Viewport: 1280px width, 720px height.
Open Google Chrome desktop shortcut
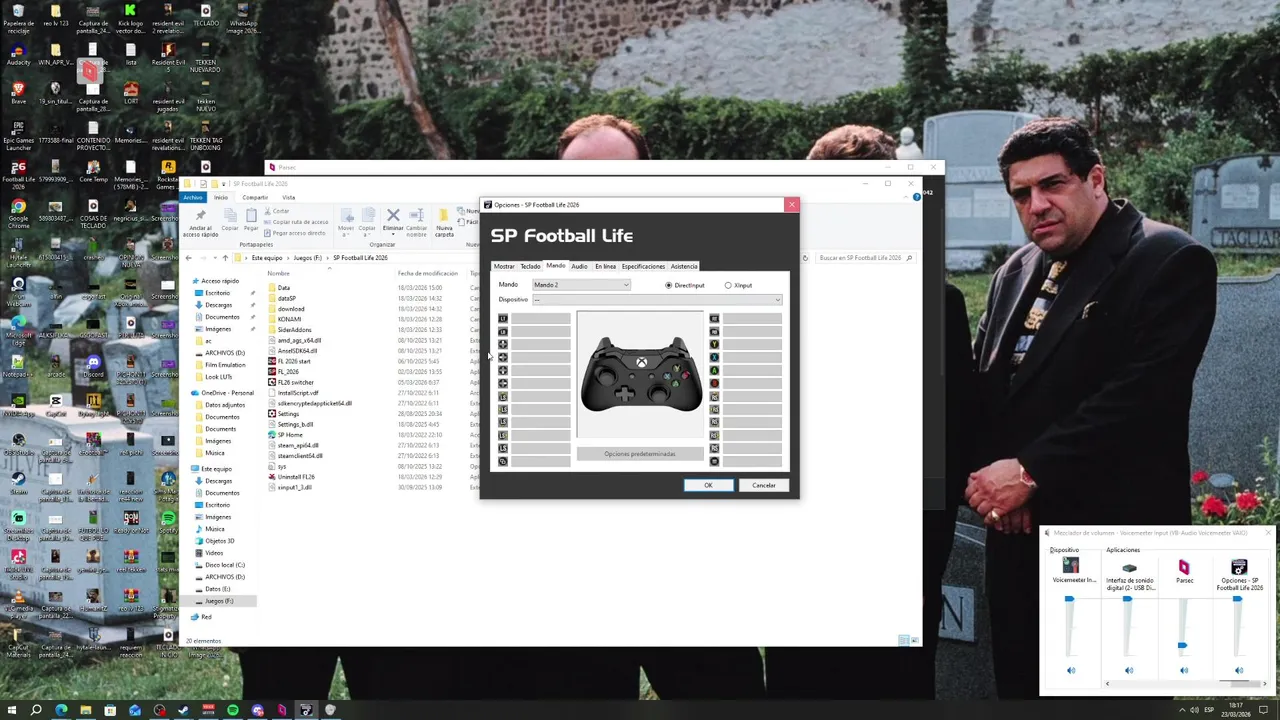(x=18, y=211)
